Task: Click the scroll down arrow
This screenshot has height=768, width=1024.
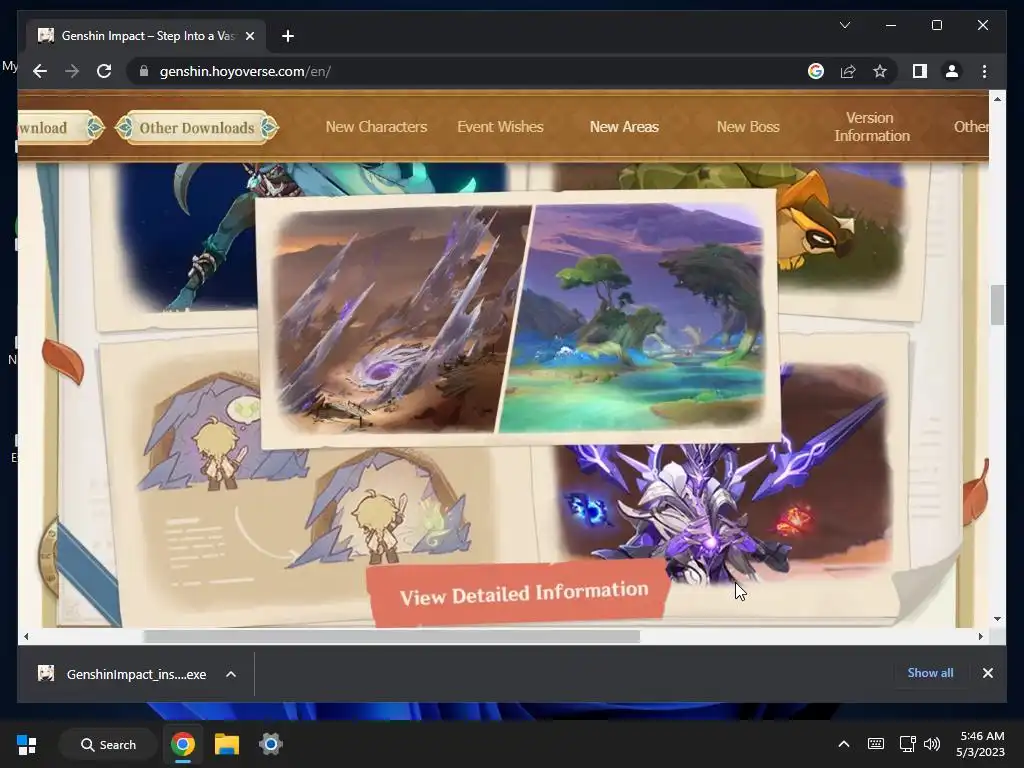Action: pos(997,618)
